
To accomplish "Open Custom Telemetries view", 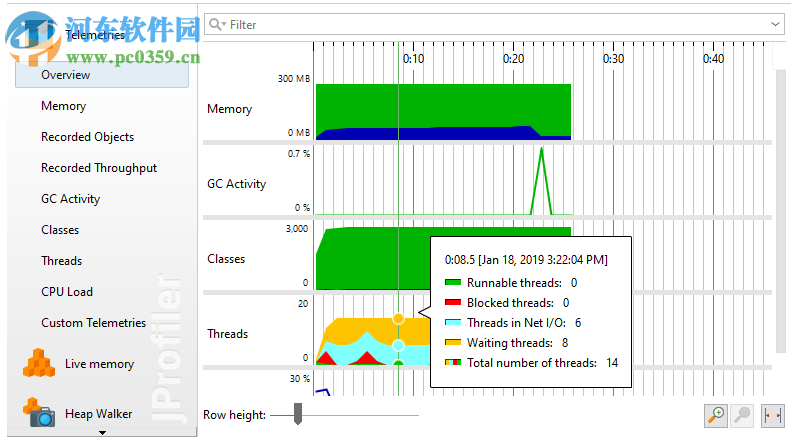I will tap(94, 323).
